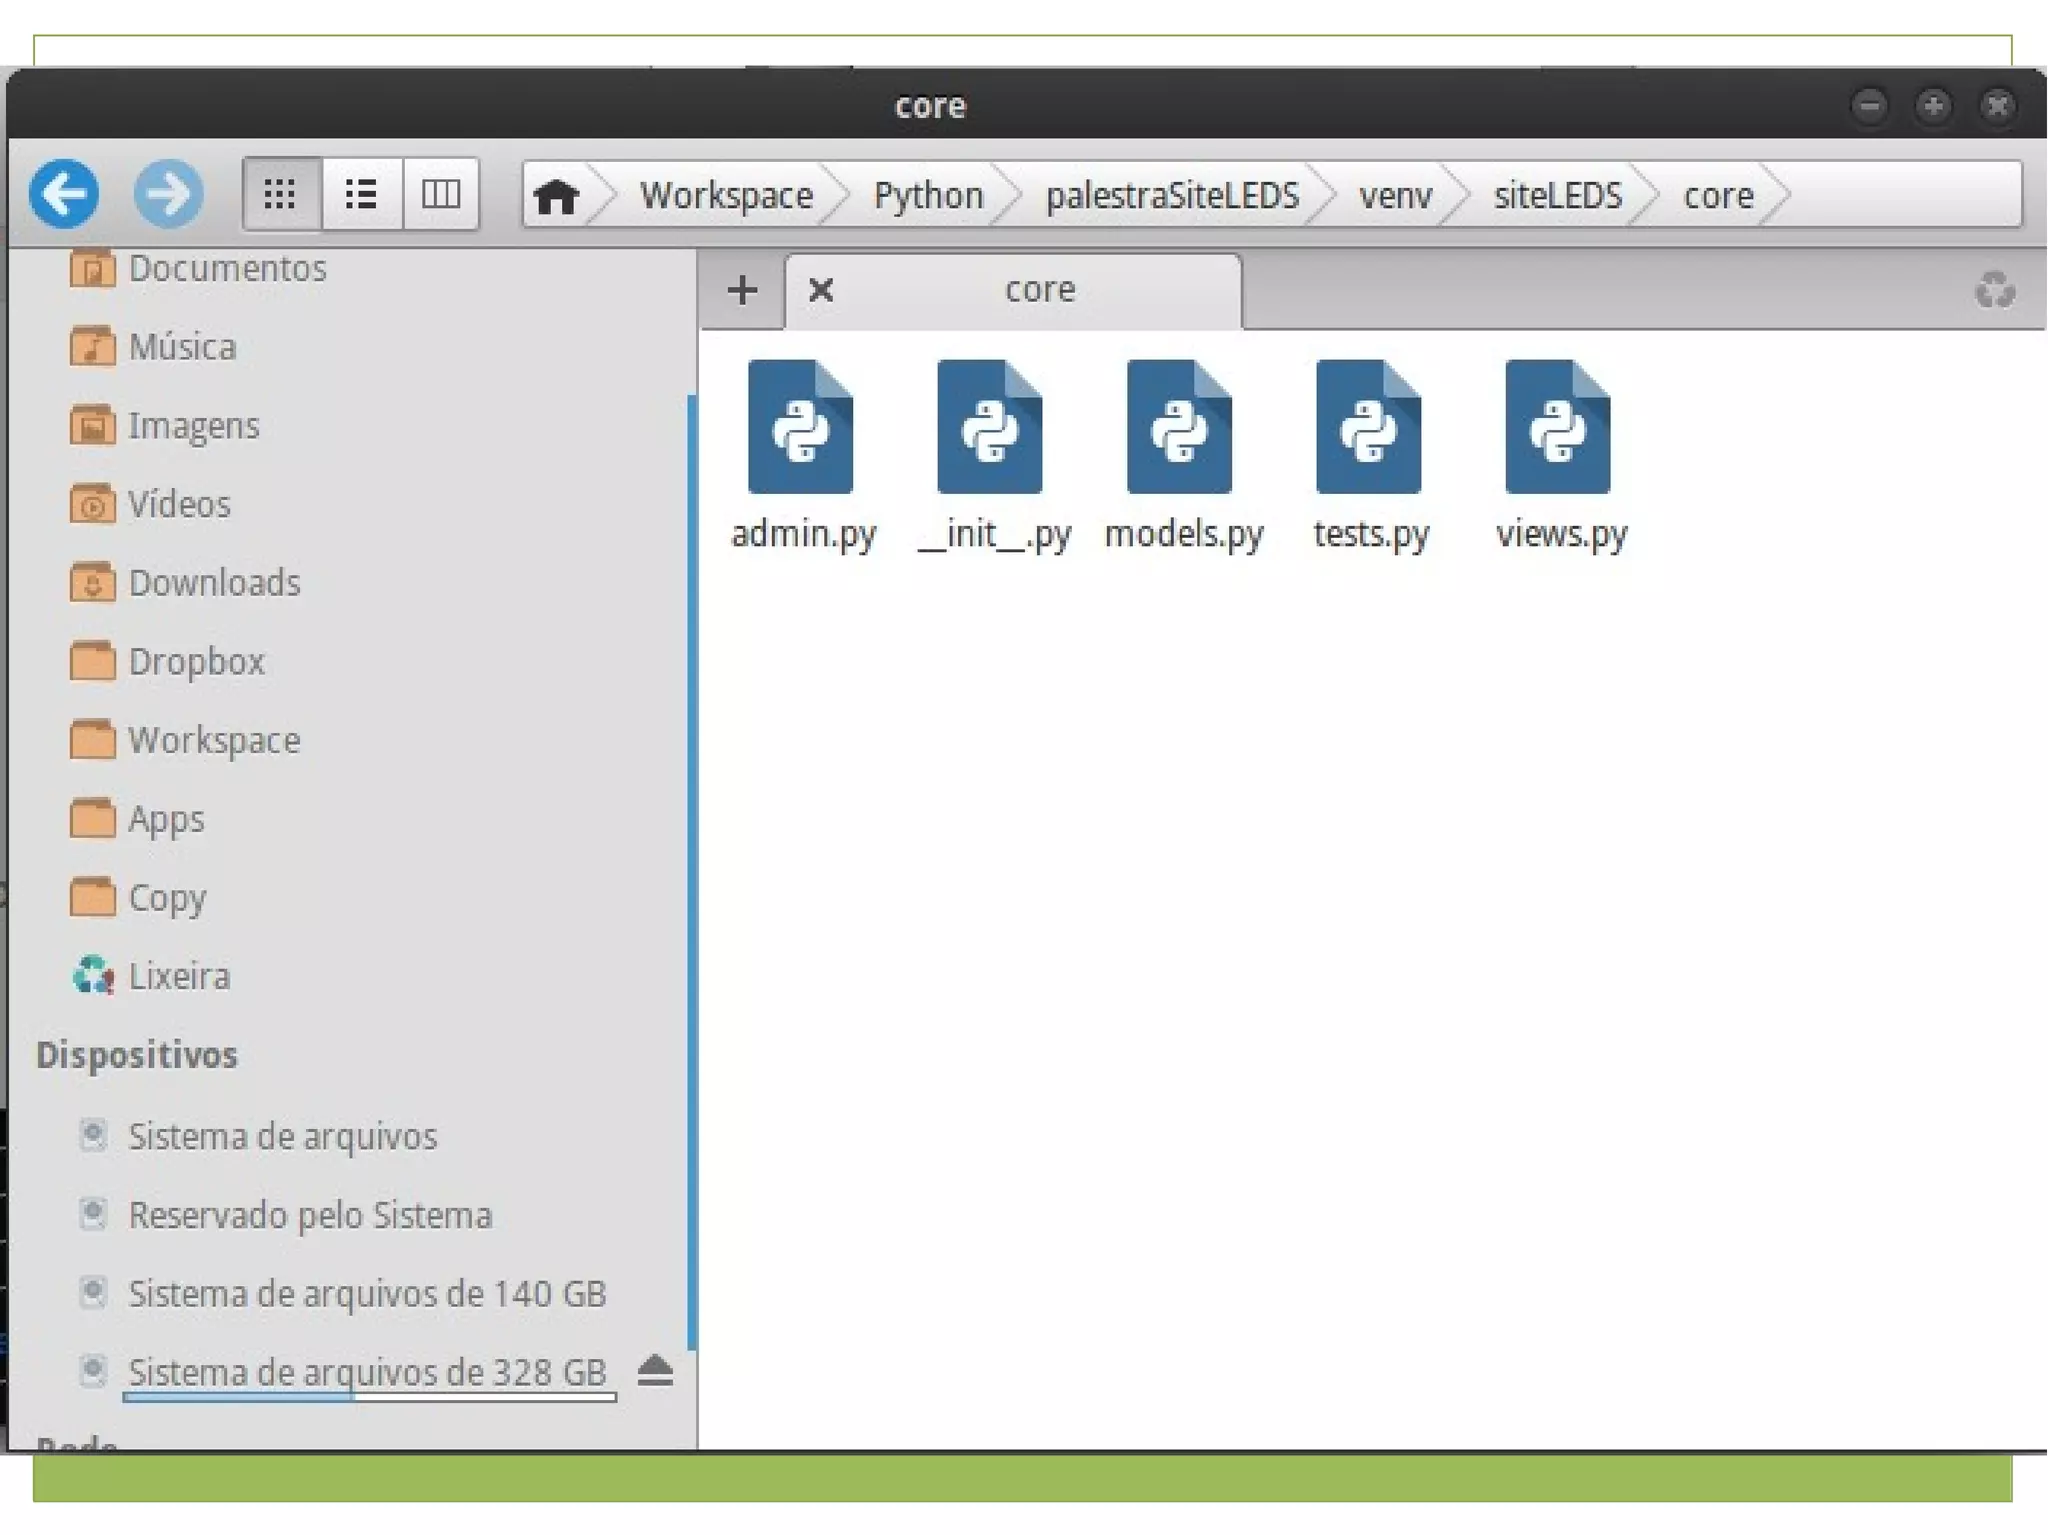Click the forward navigation arrow

tap(168, 193)
